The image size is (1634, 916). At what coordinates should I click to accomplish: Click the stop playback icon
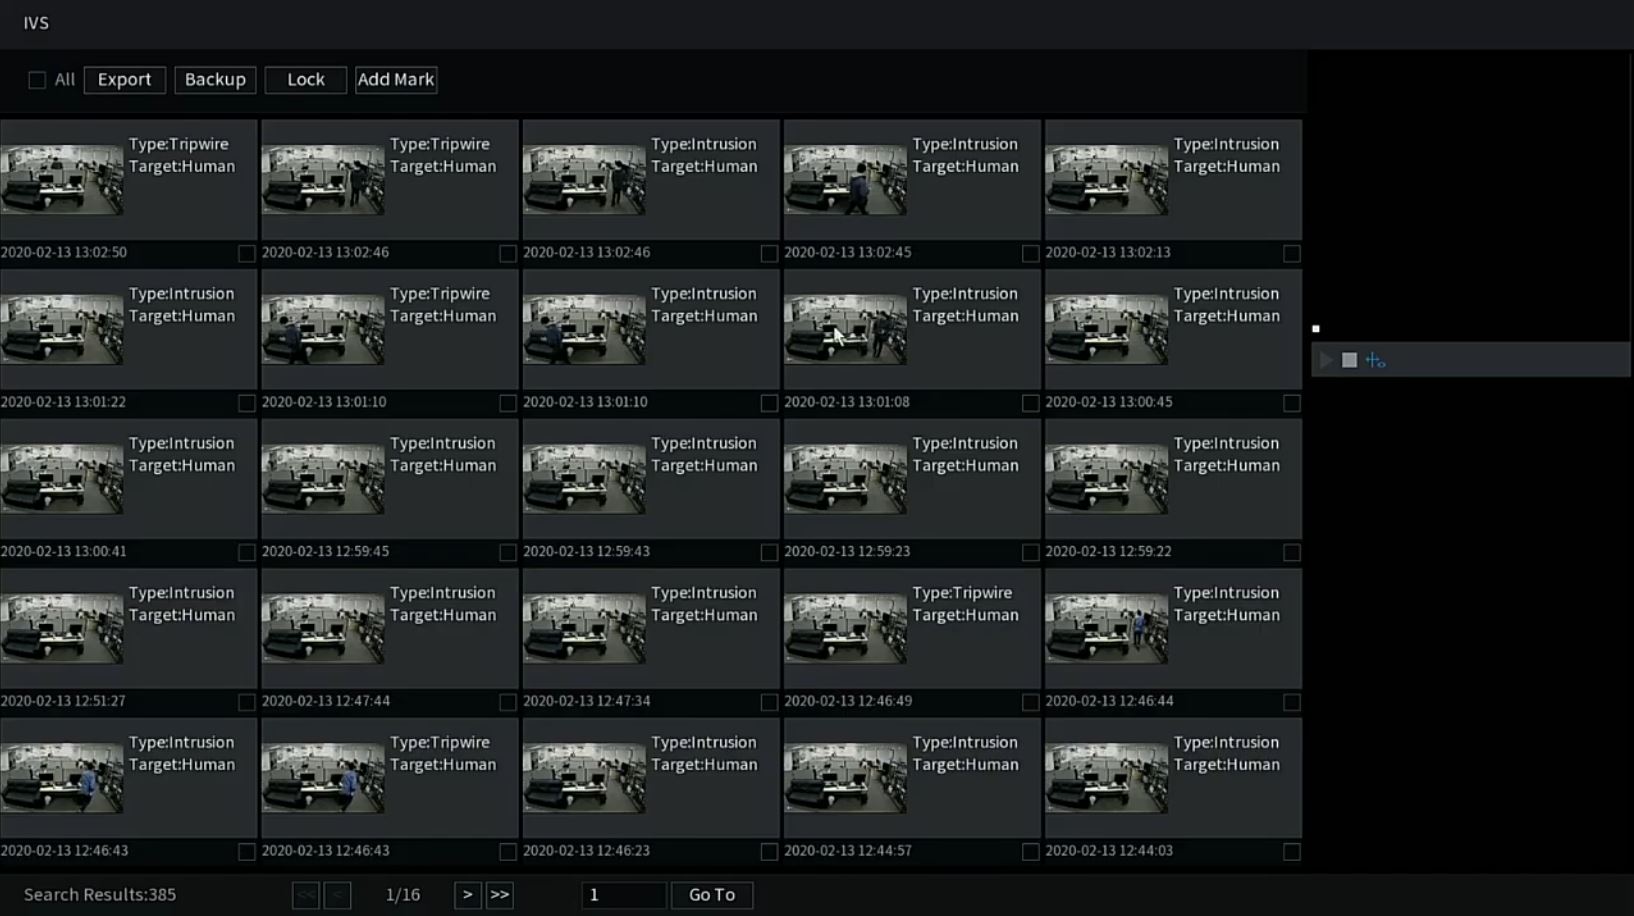(x=1349, y=360)
